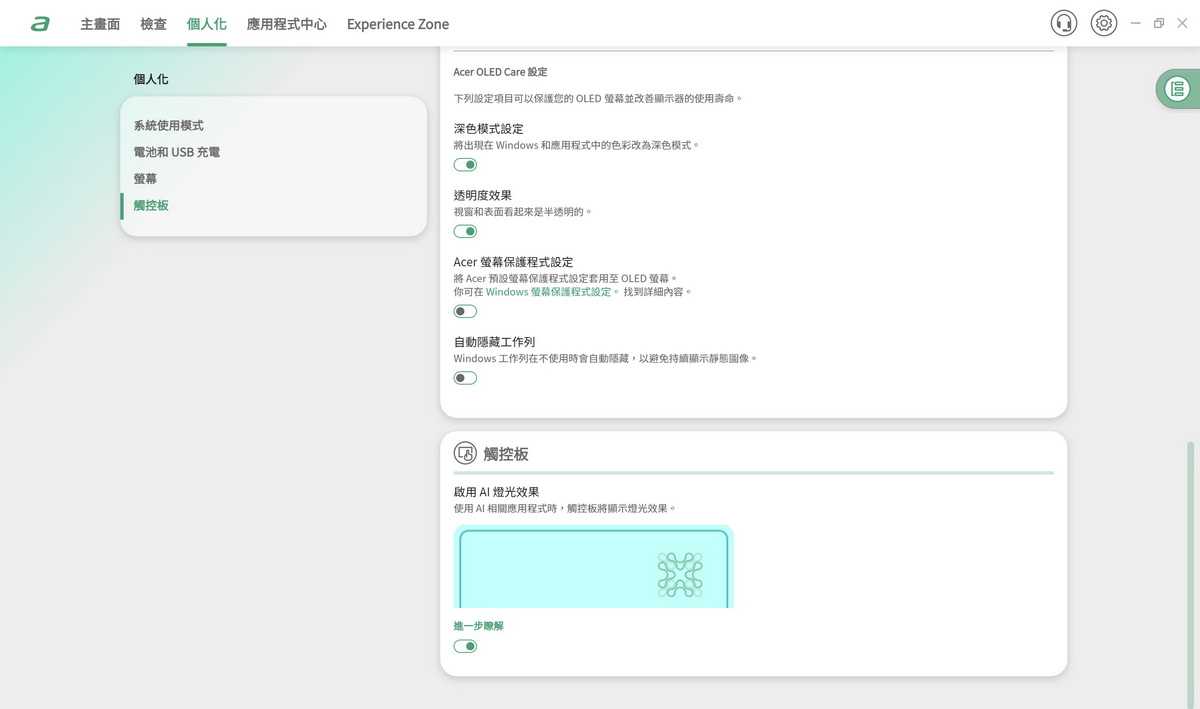Click the 個人化 sidebar heading

[151, 79]
